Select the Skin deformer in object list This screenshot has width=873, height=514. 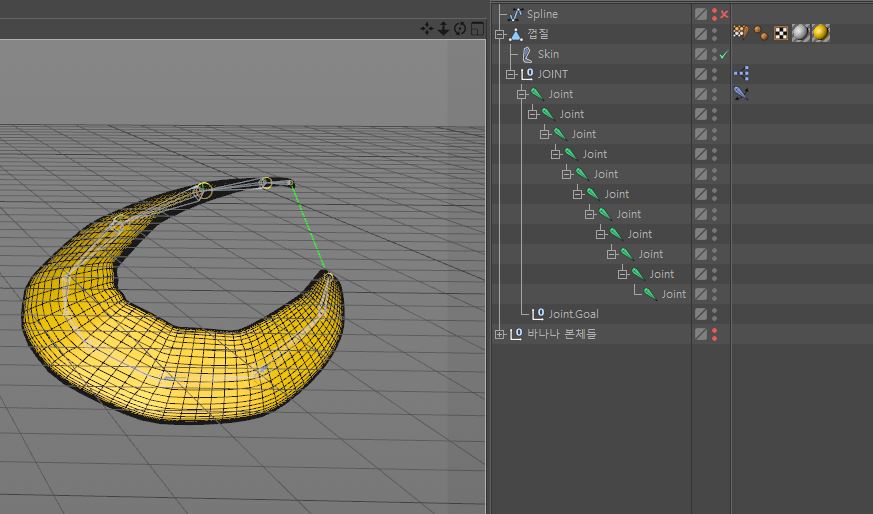pyautogui.click(x=548, y=54)
